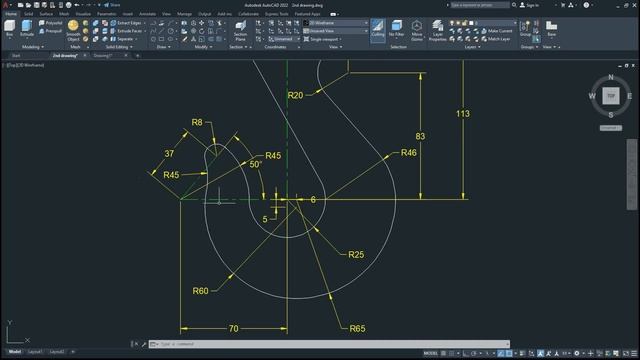Click the new drawing tab plus button

(138, 56)
